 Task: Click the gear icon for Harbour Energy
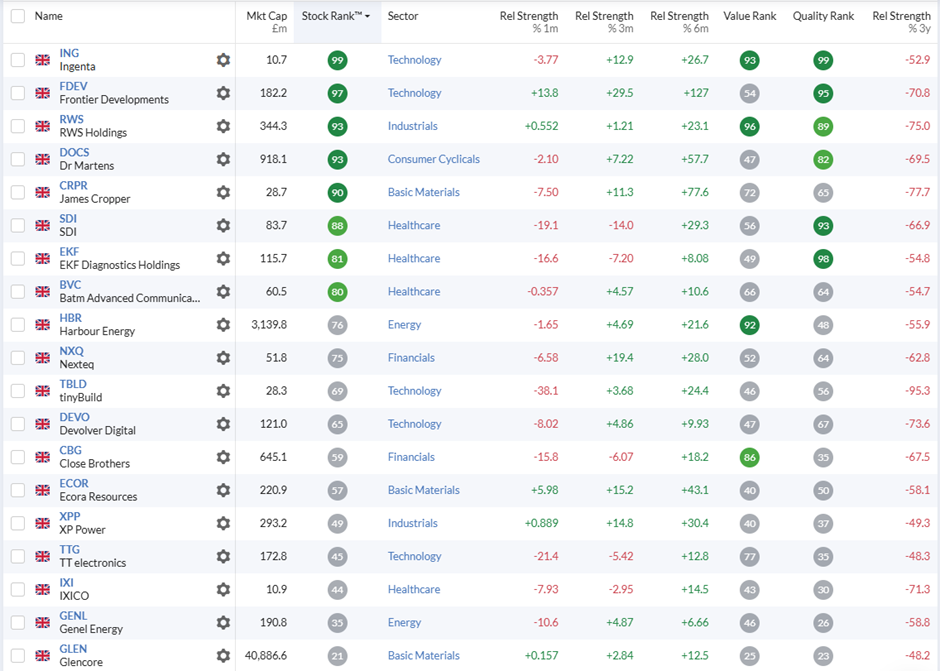[223, 324]
